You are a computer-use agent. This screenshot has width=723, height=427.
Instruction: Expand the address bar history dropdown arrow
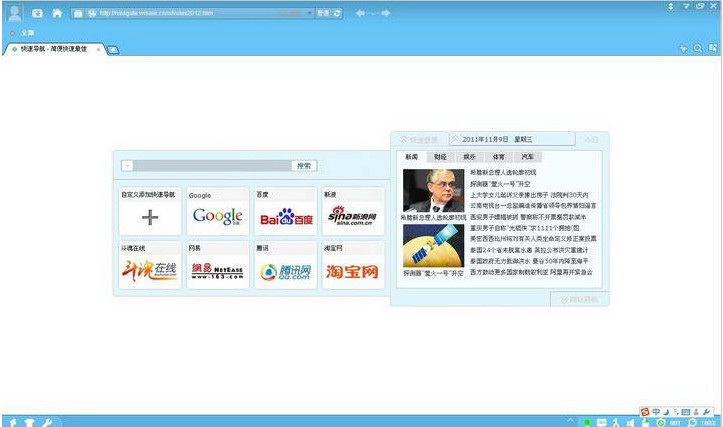pyautogui.click(x=309, y=13)
